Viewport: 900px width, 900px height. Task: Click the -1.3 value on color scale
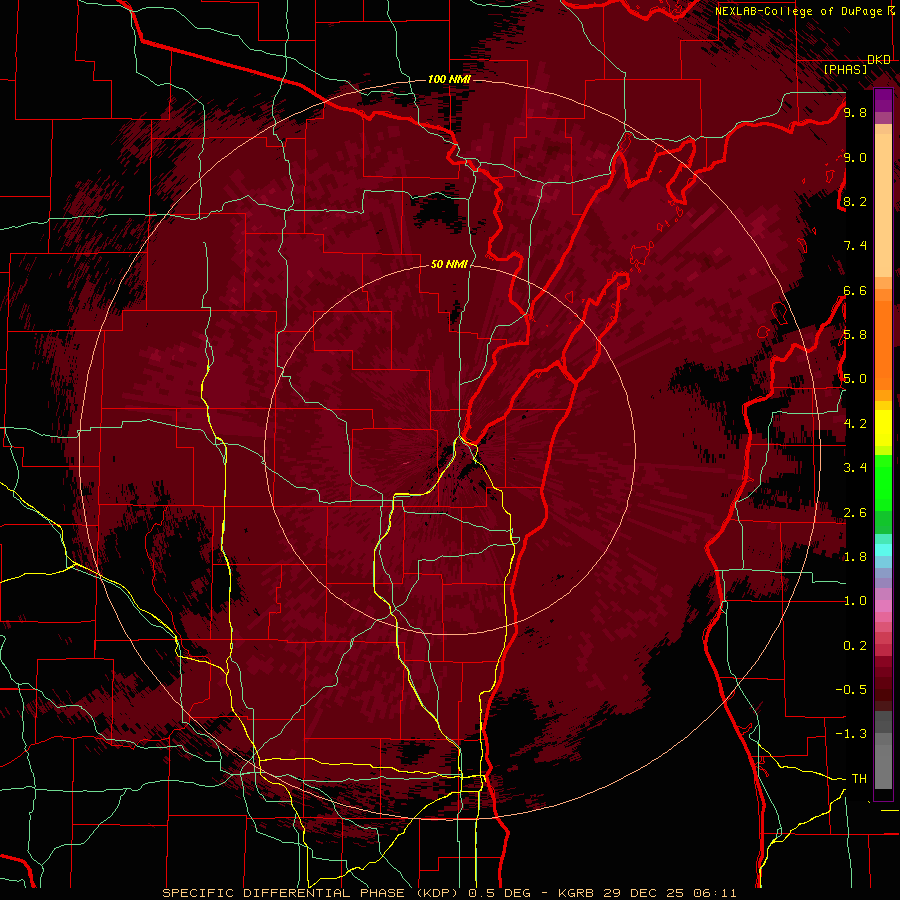(851, 734)
